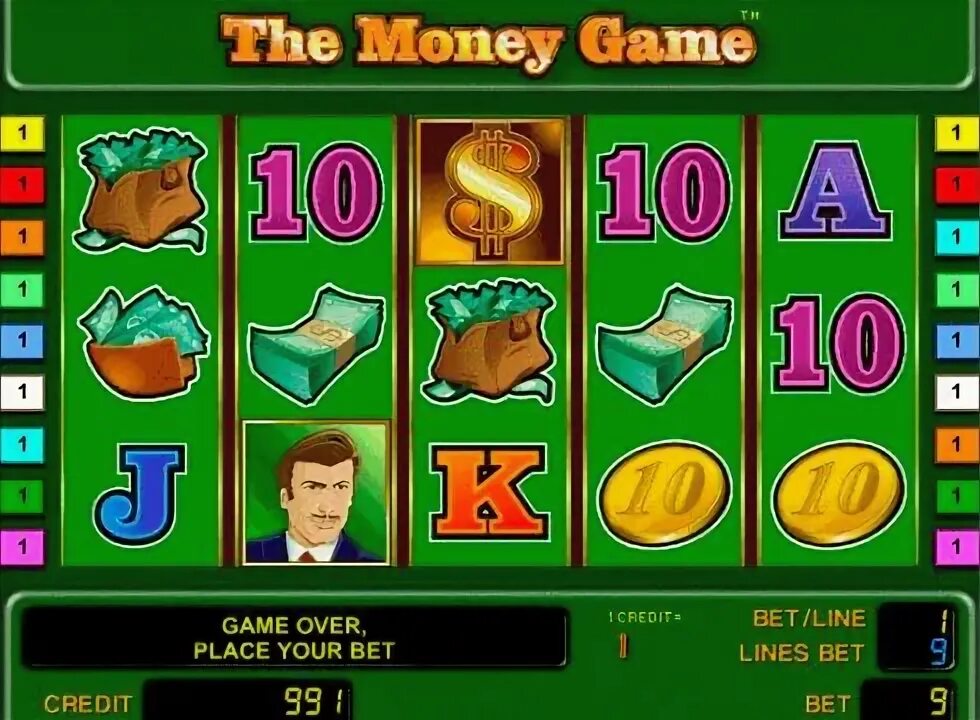Viewport: 980px width, 720px height.
Task: Click the banknote stack on the second reel
Action: [316, 344]
